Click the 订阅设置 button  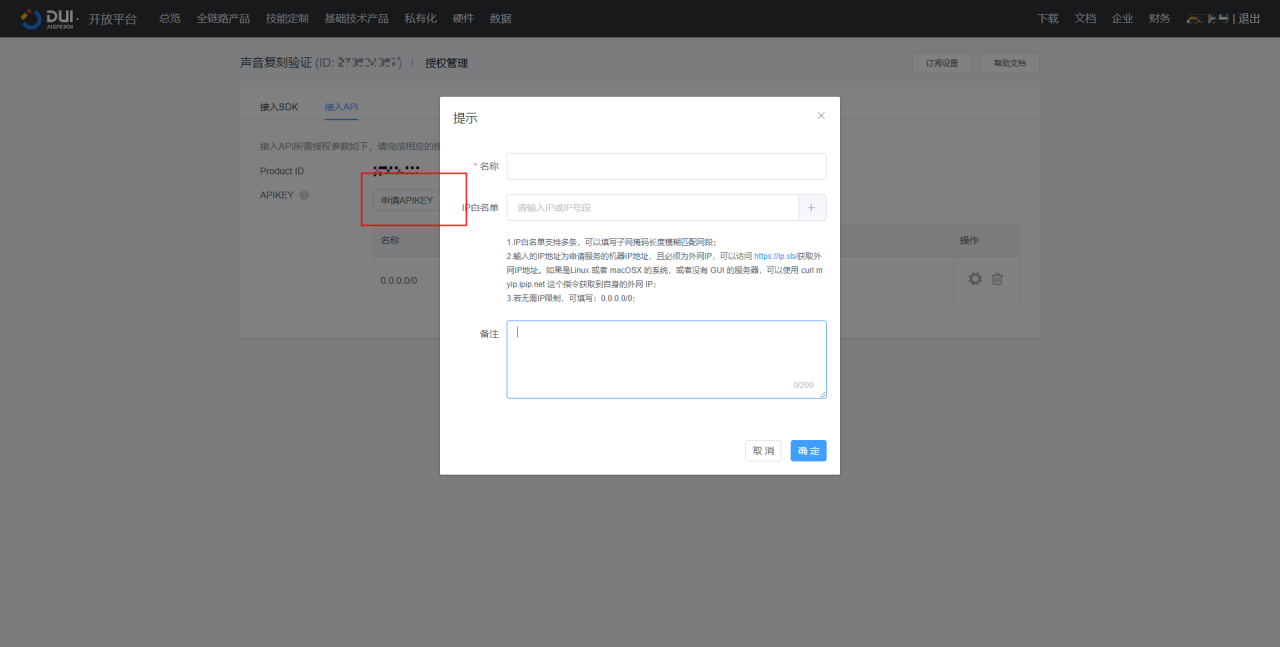pyautogui.click(x=941, y=63)
